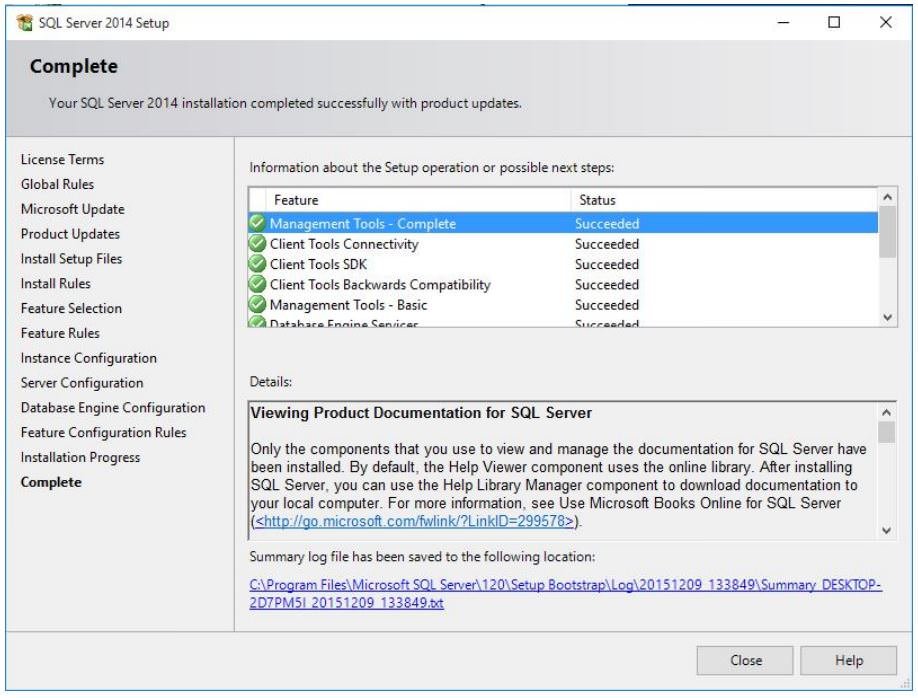The height and width of the screenshot is (698, 918).
Task: Click the Database Engine Configuration step
Action: point(113,408)
